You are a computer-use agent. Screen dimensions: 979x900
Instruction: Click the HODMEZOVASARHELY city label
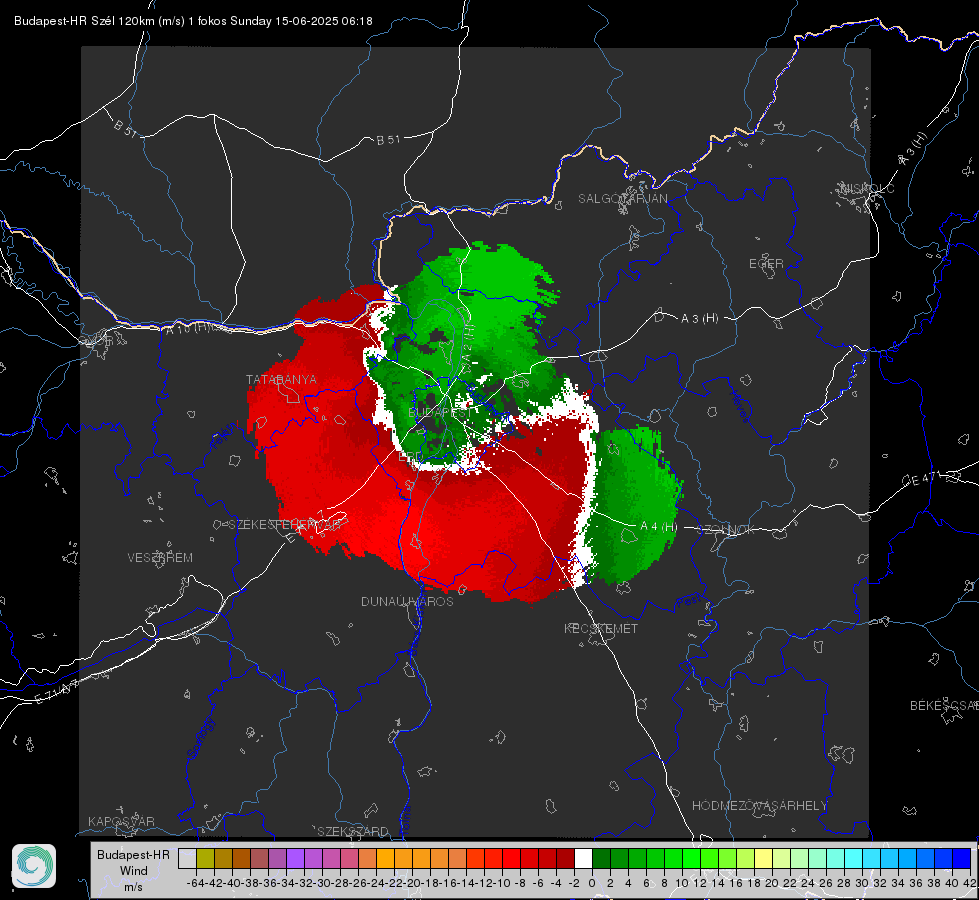point(759,806)
